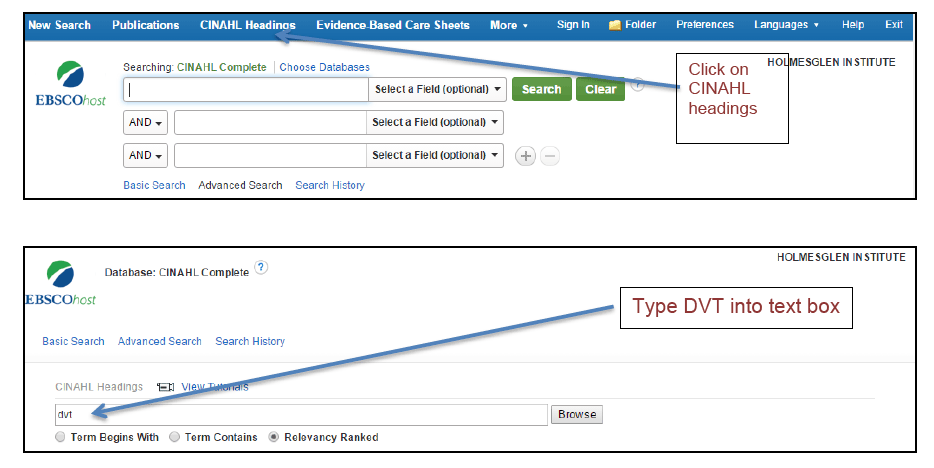Viewport: 934px width, 468px height.
Task: Select the Term Contains radio button
Action: 175,437
